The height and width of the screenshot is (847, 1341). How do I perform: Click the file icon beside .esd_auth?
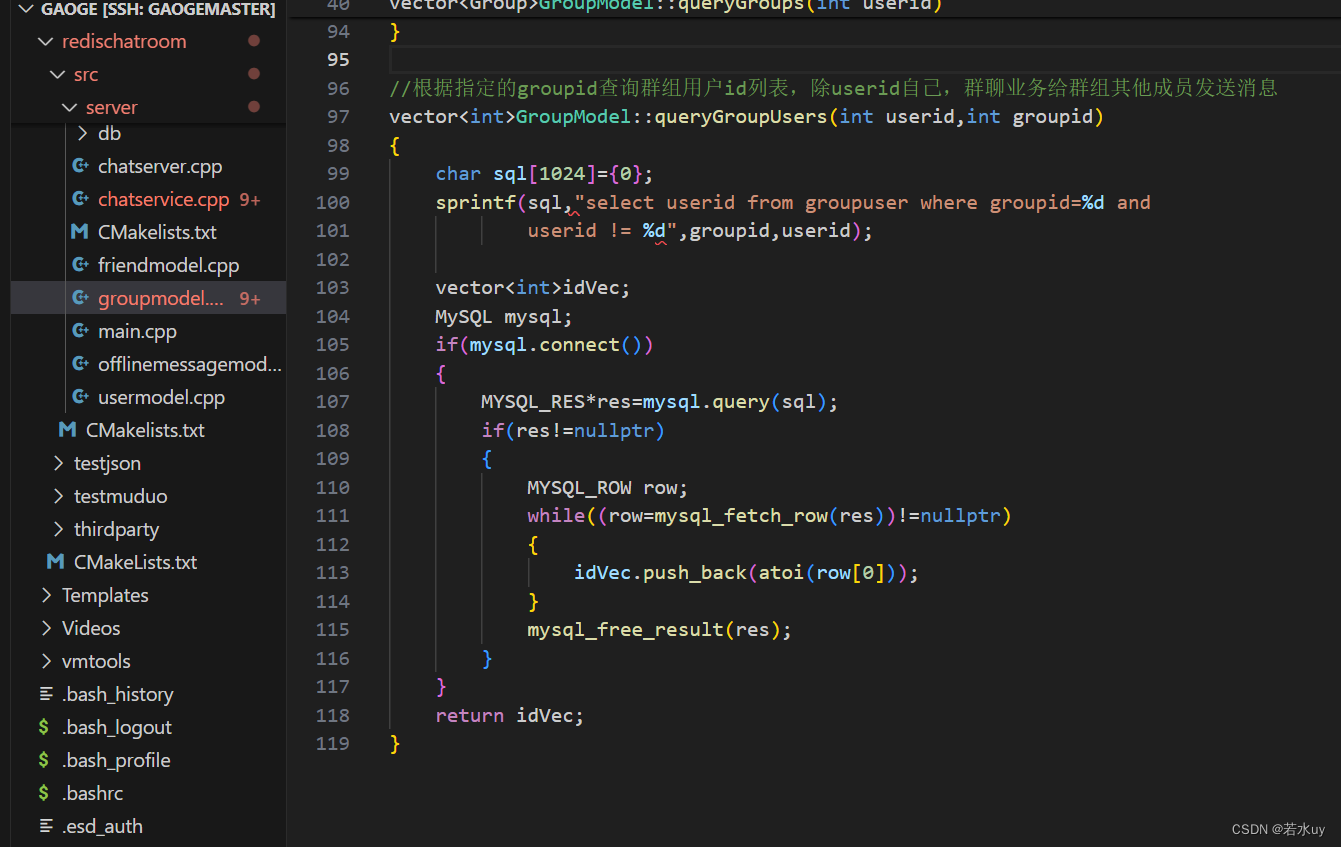[x=46, y=827]
